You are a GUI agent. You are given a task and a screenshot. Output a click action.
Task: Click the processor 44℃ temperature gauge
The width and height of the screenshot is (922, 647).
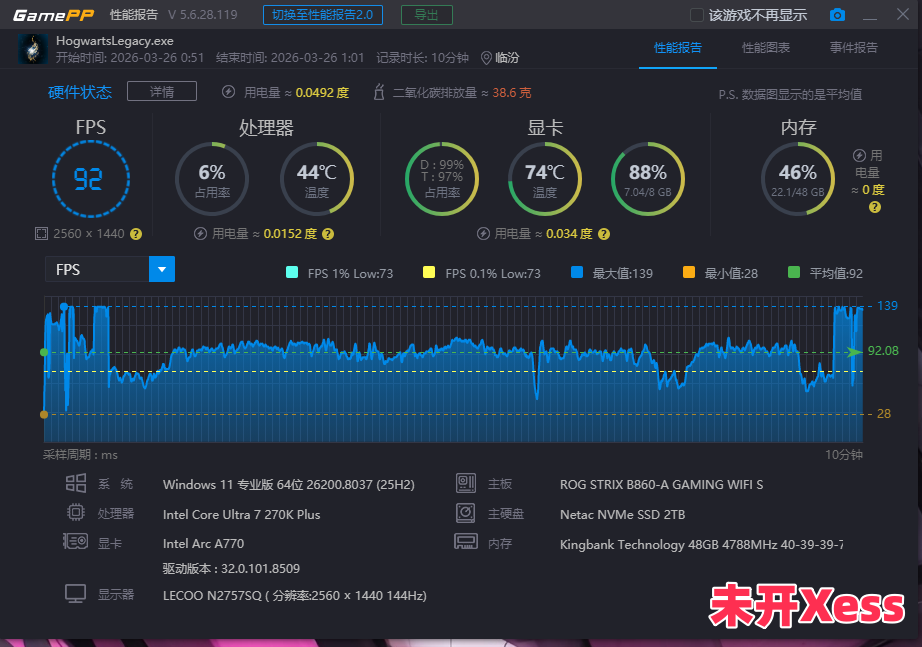pos(317,179)
